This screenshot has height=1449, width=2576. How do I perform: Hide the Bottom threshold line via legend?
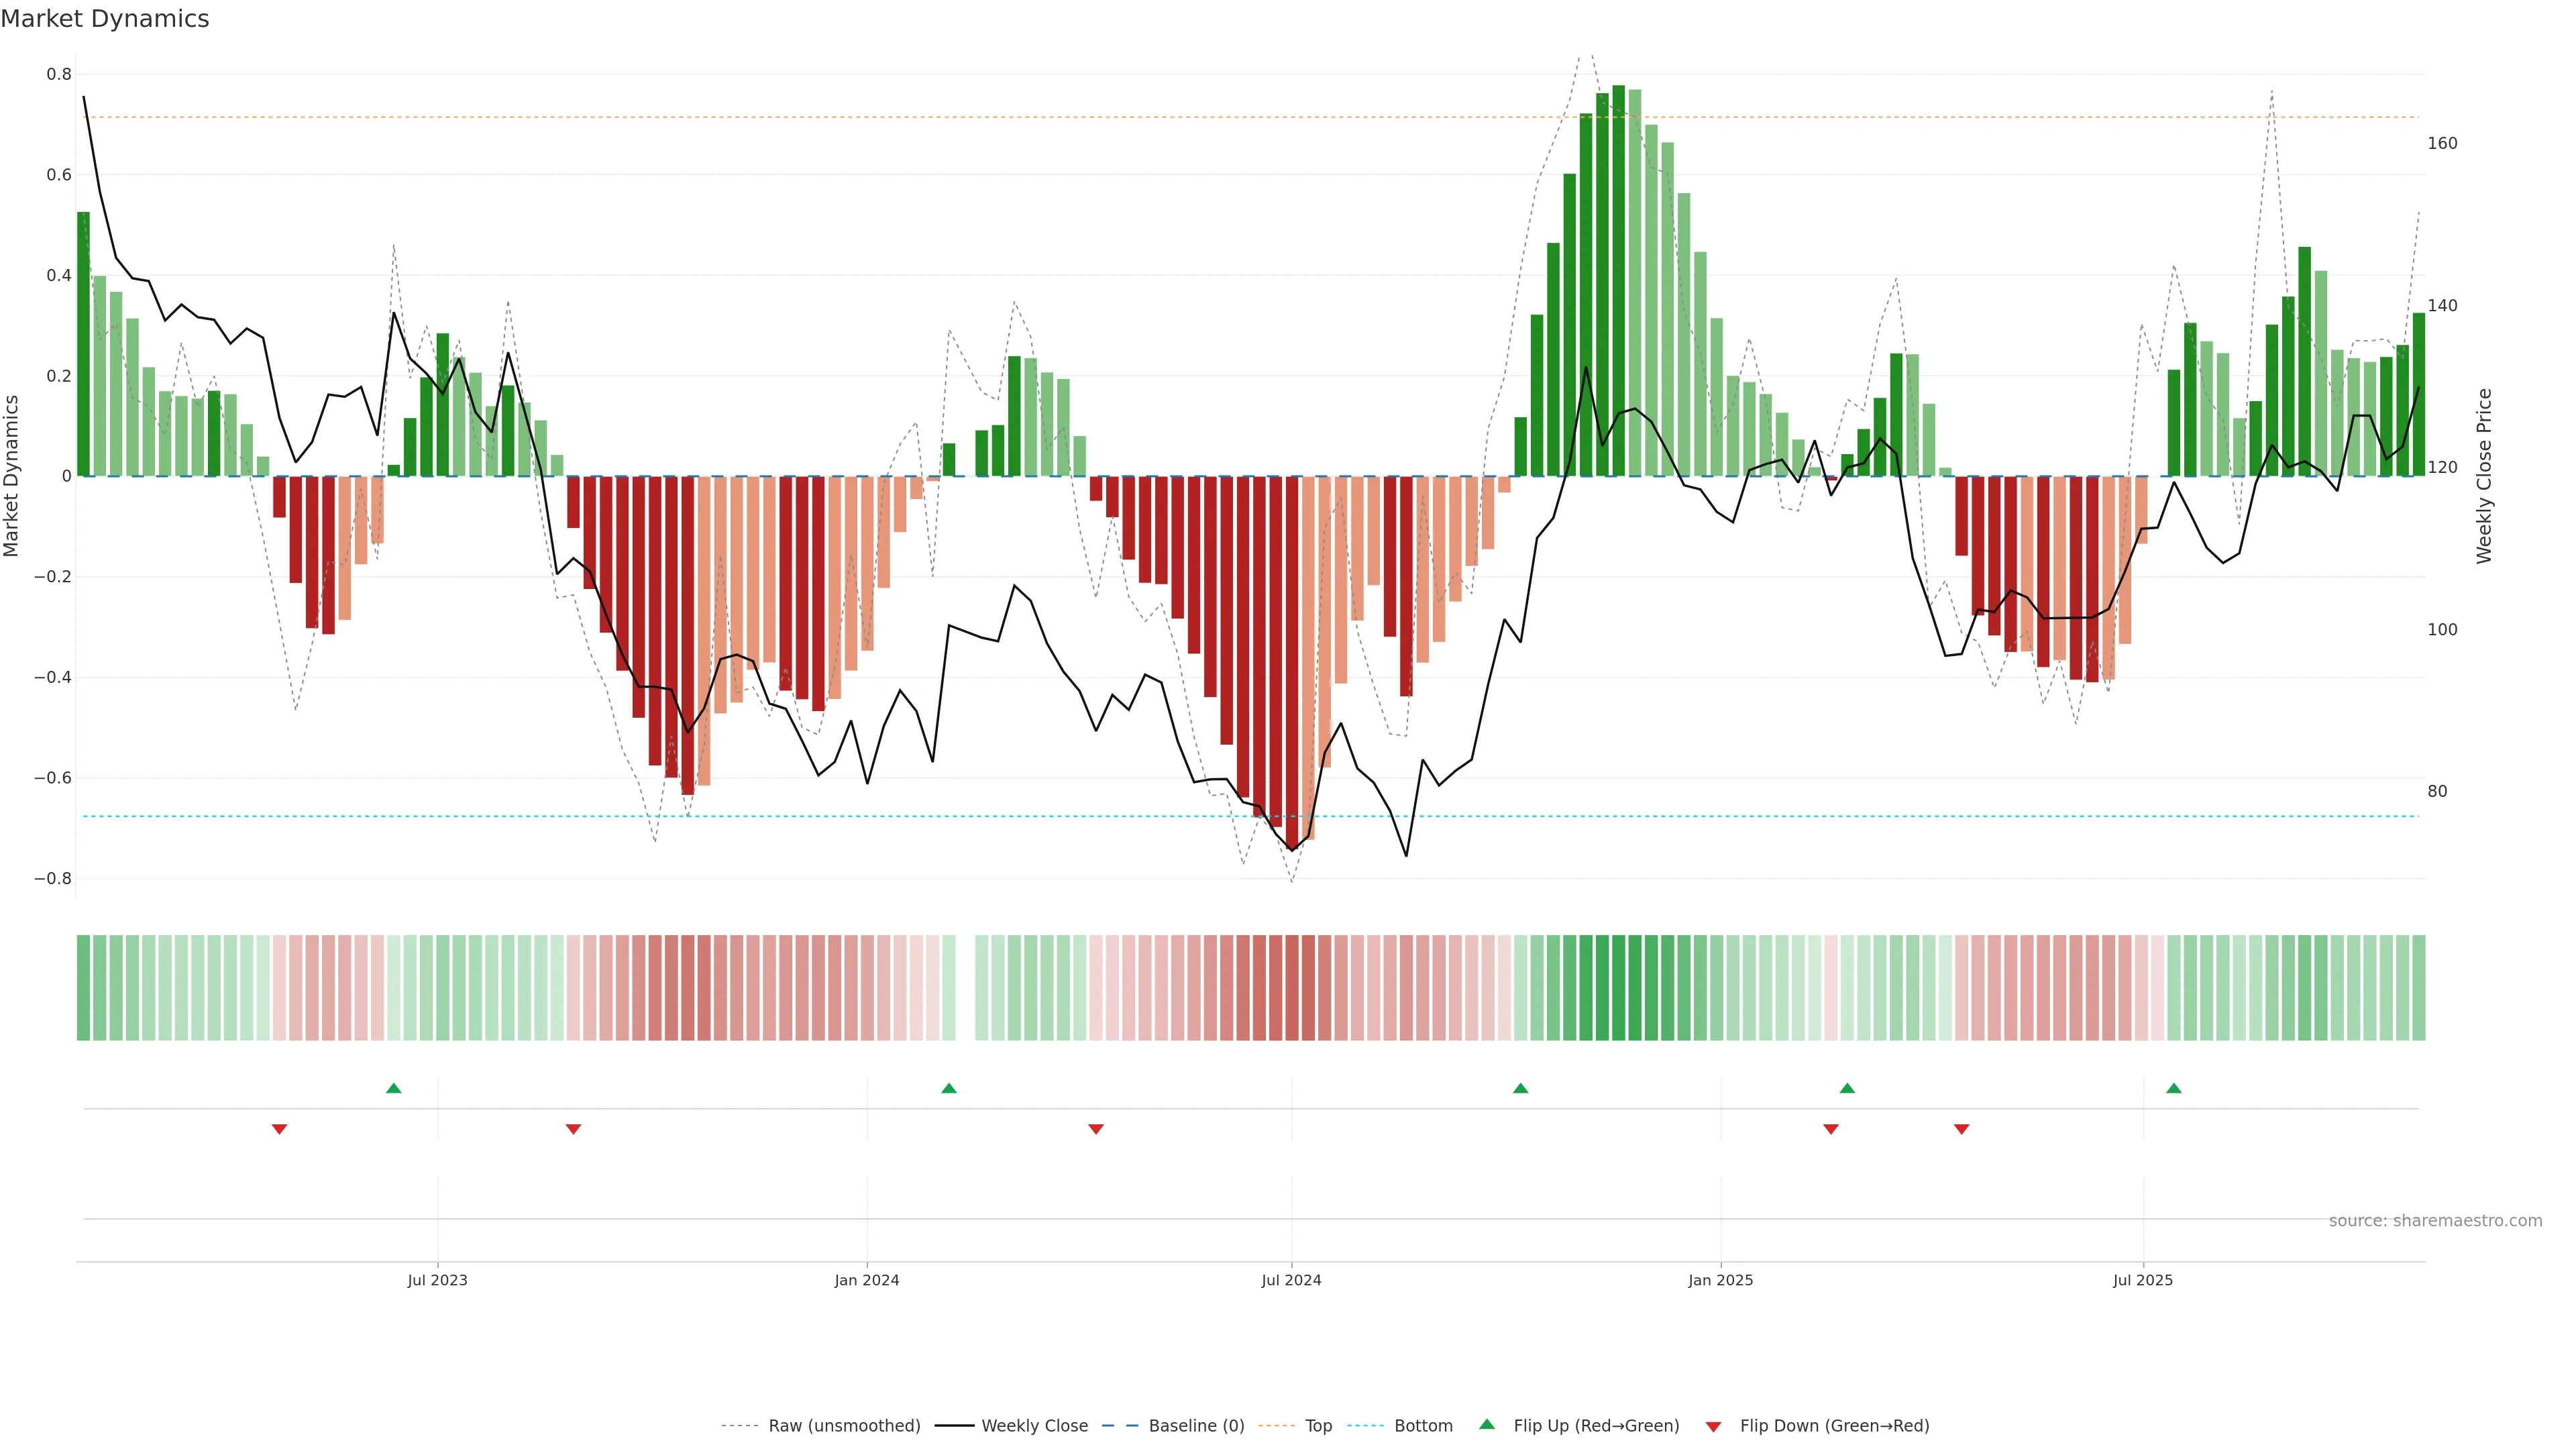tap(1423, 1426)
